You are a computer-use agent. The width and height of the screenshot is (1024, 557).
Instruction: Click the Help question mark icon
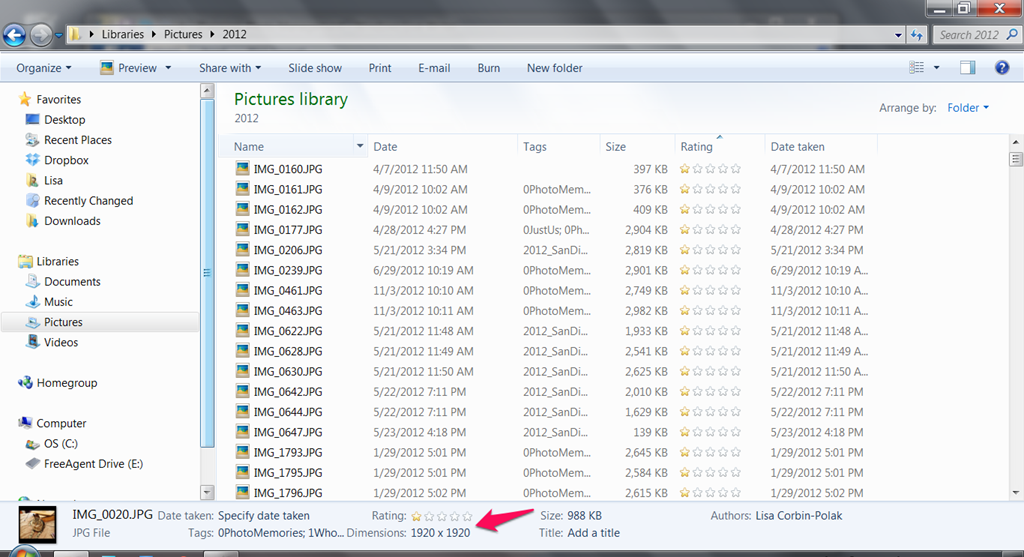pos(1001,68)
